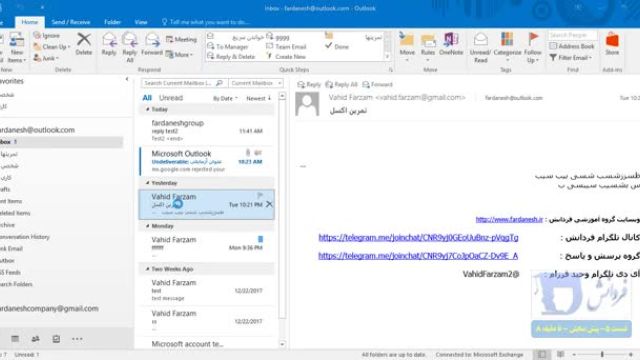Open the Store add-ins
The width and height of the screenshot is (640, 360).
click(612, 44)
